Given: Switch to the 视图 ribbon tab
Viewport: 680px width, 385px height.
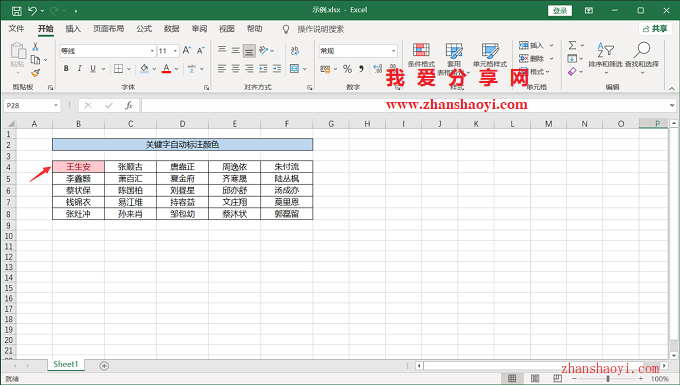Looking at the screenshot, I should coord(227,29).
